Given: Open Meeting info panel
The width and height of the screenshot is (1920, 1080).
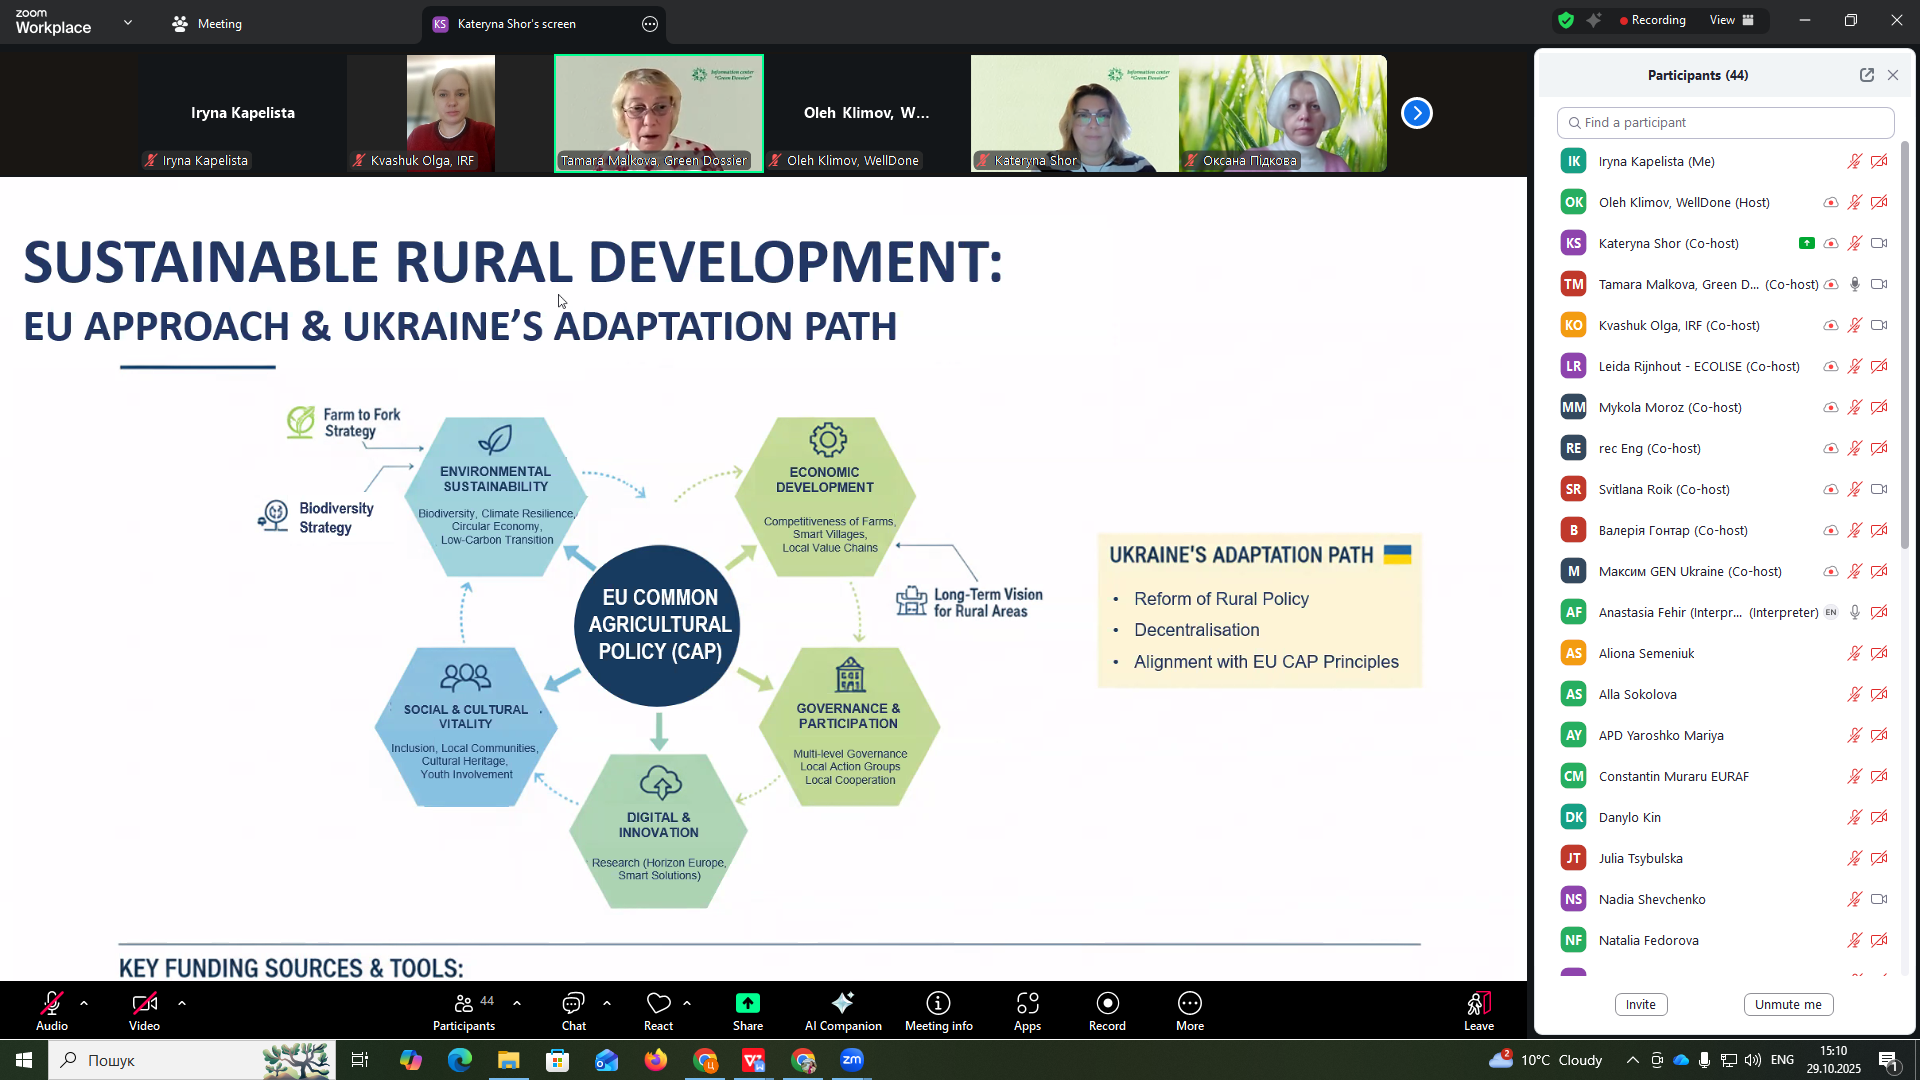Looking at the screenshot, I should point(938,1004).
